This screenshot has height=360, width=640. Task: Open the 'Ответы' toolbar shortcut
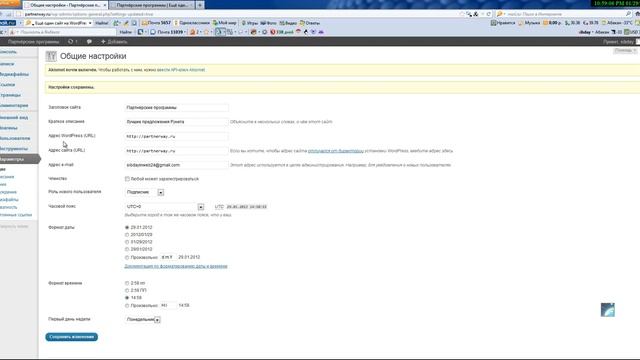(310, 23)
